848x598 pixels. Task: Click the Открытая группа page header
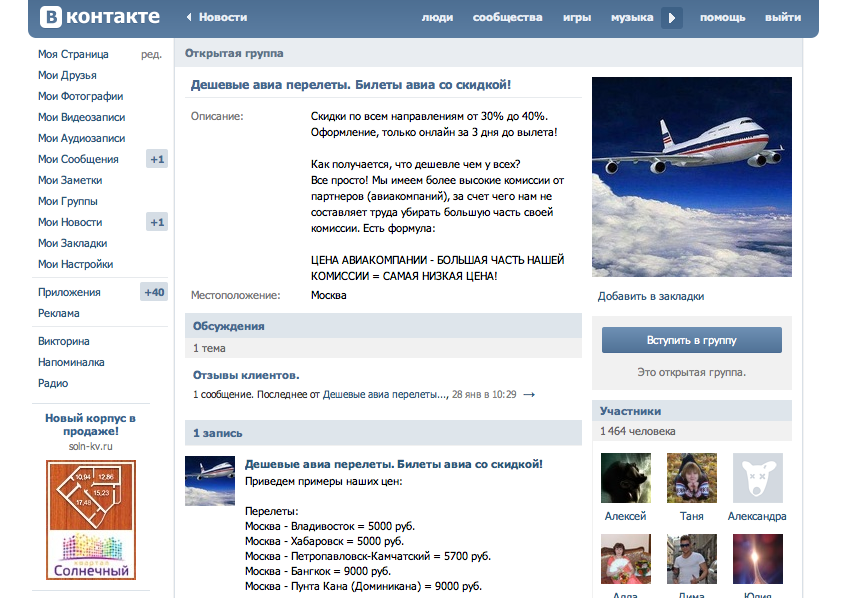click(x=234, y=53)
